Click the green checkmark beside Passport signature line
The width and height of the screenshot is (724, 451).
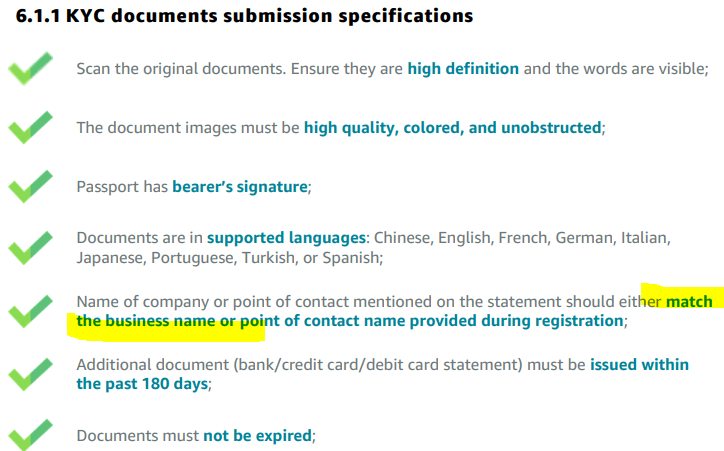(x=30, y=186)
